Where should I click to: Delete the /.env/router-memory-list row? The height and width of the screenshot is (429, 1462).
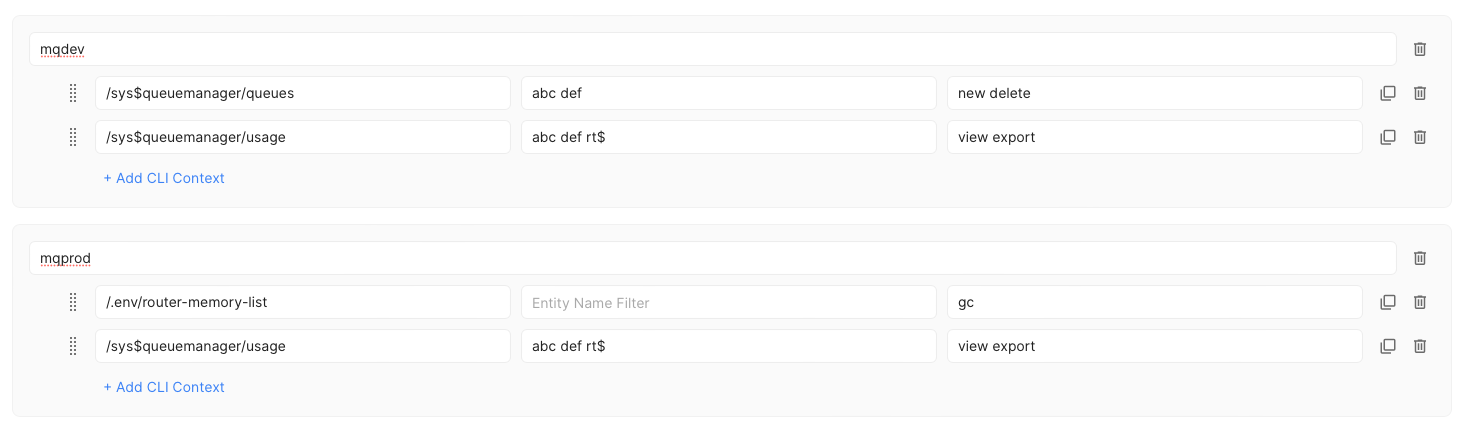point(1419,302)
